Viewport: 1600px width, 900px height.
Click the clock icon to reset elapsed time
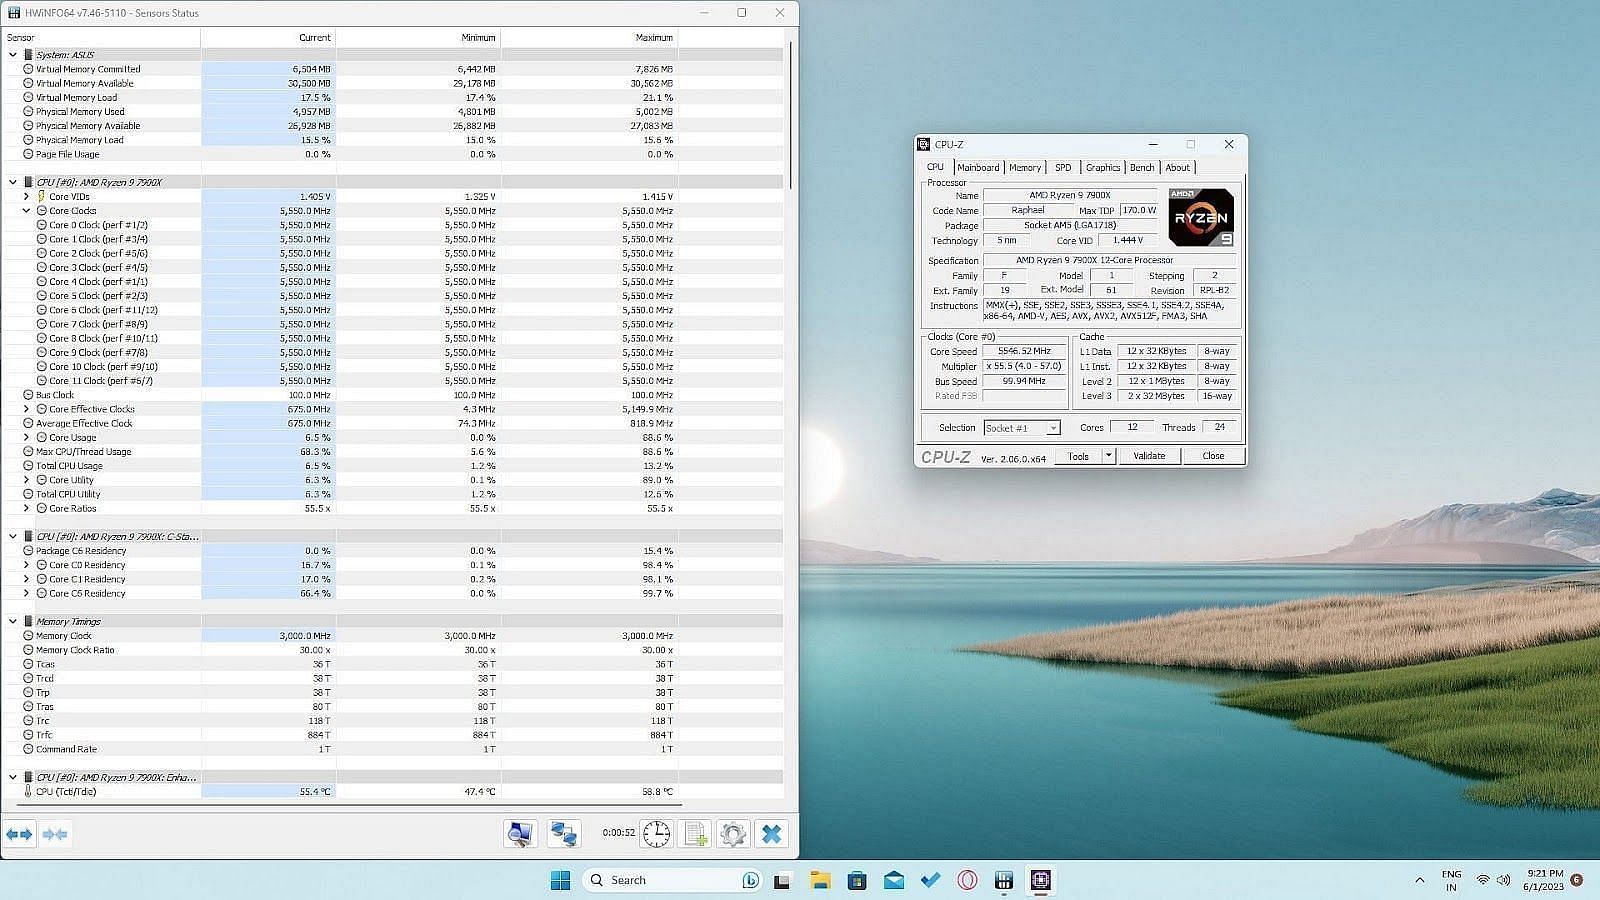coord(657,833)
